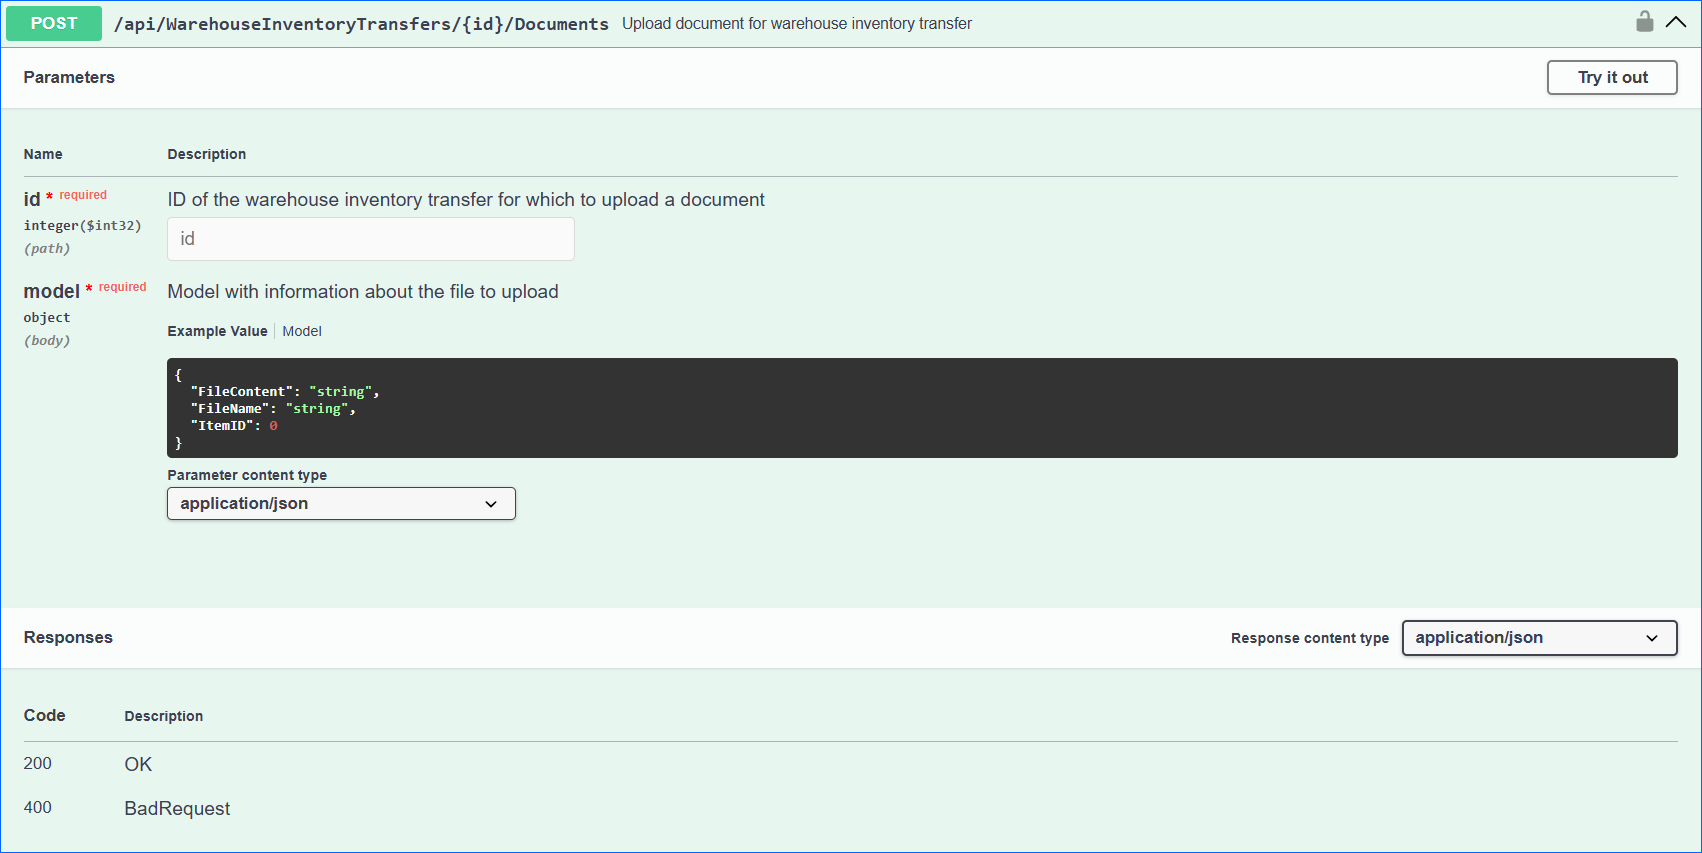Viewport: 1702px width, 853px height.
Task: Switch to the Model tab
Action: point(301,331)
